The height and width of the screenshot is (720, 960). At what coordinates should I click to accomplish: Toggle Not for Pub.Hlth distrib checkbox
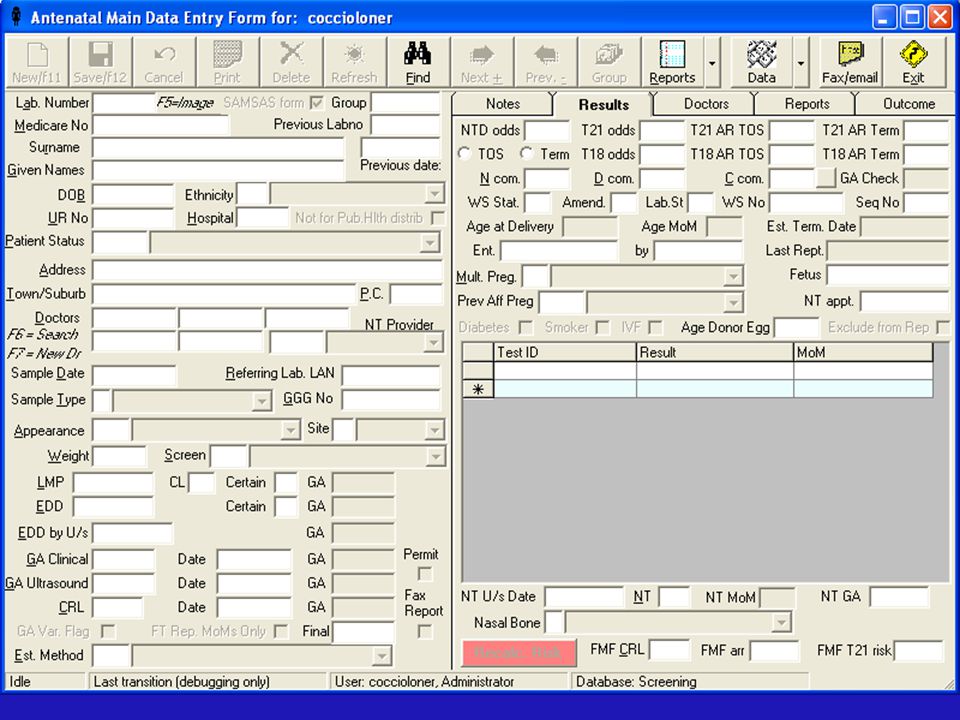click(437, 218)
